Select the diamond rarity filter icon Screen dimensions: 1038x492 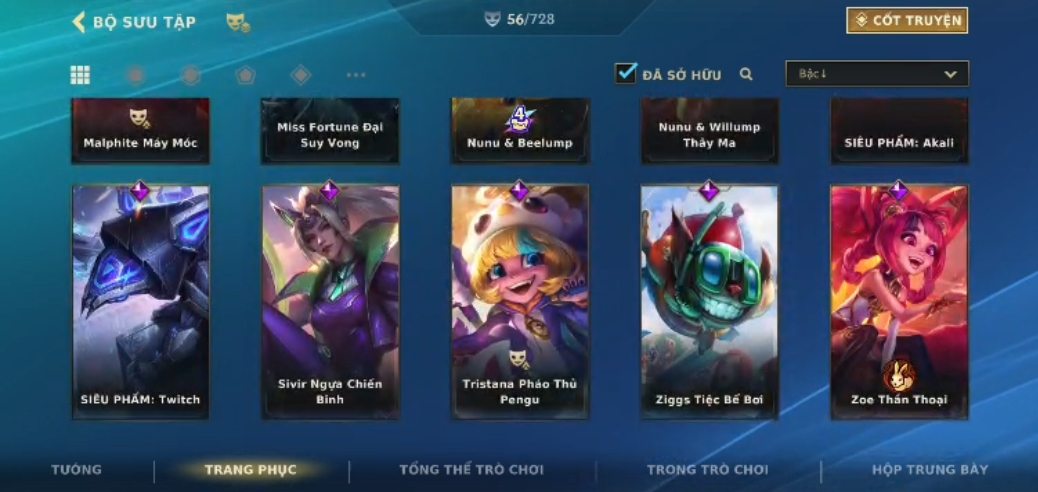[x=301, y=75]
